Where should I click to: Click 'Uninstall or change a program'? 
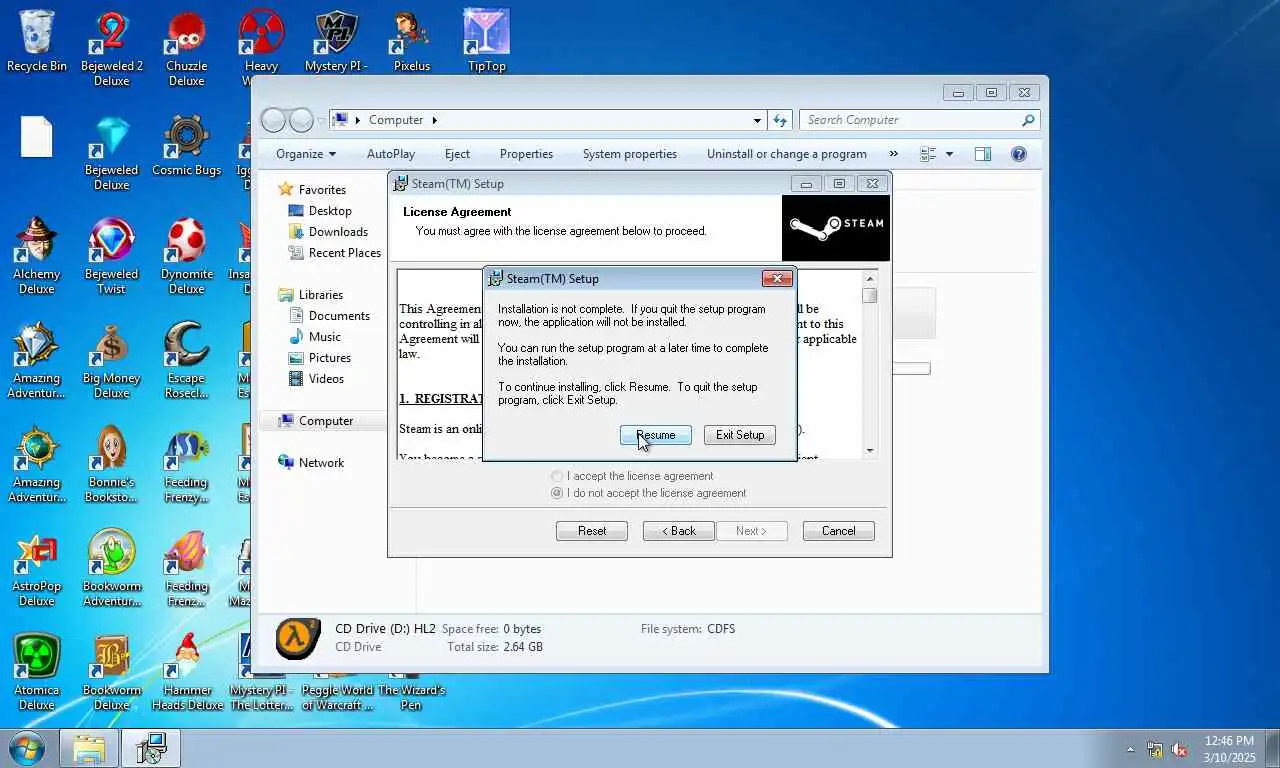[787, 154]
